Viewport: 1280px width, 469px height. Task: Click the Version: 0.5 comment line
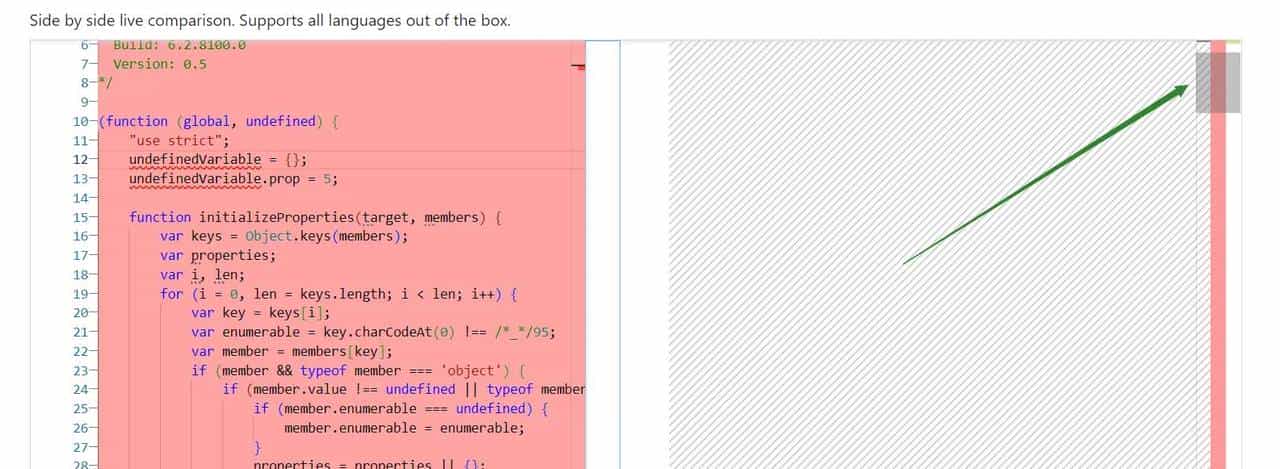tap(160, 64)
